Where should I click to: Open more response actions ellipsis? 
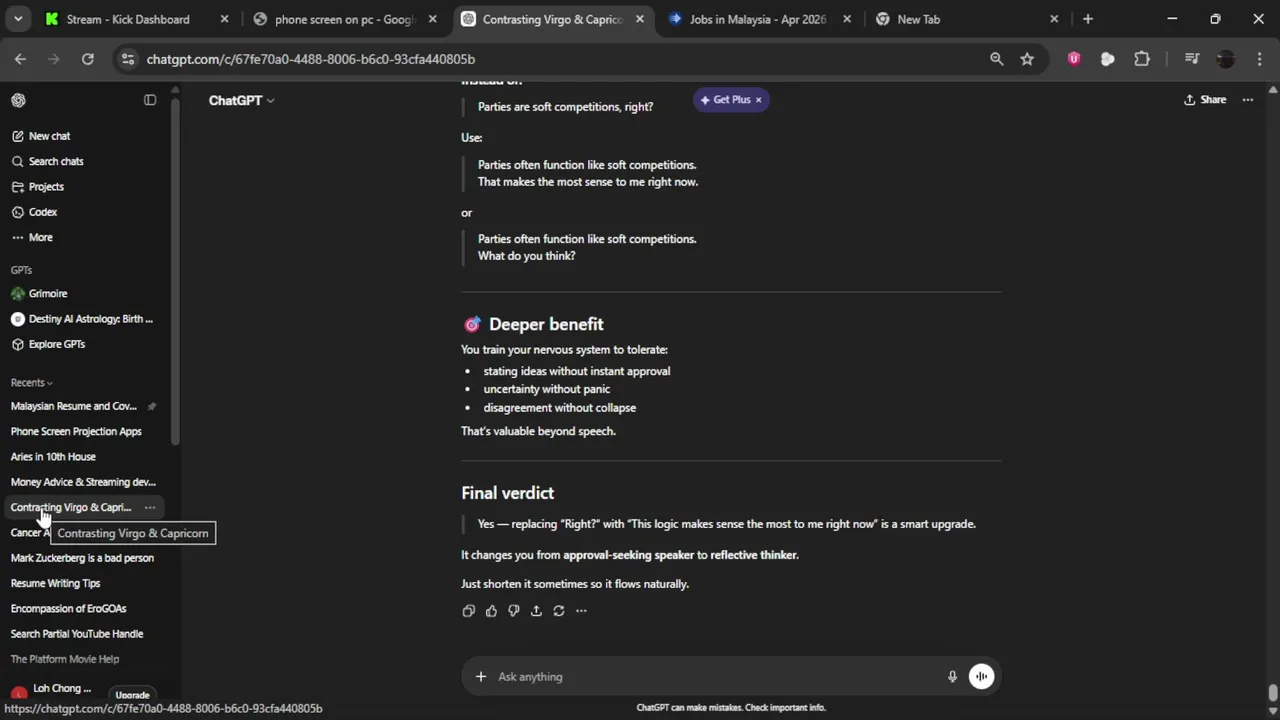point(581,611)
